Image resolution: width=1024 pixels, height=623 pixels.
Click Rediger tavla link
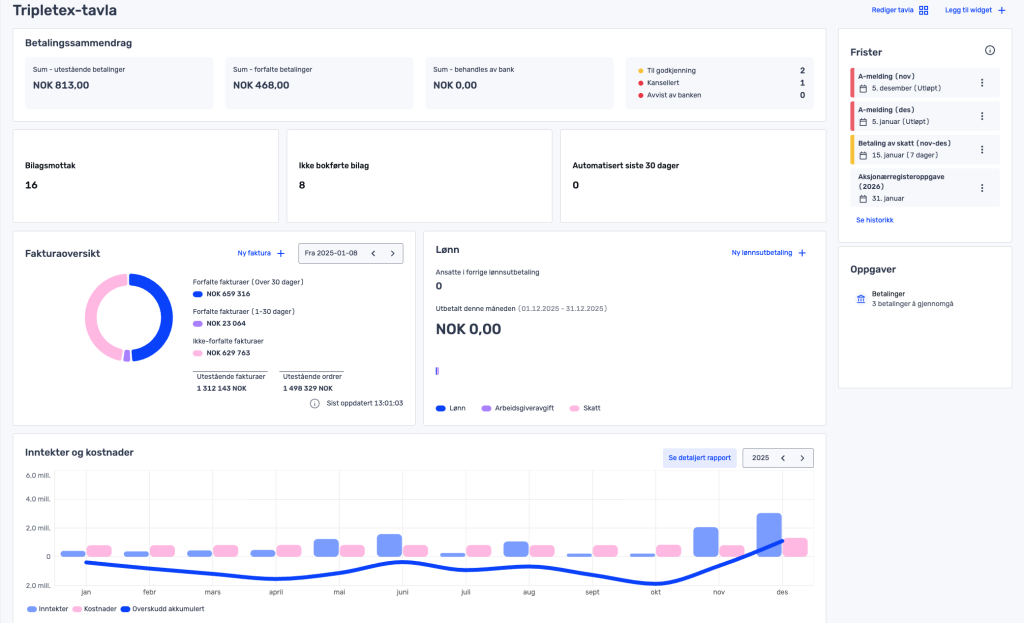[x=892, y=10]
